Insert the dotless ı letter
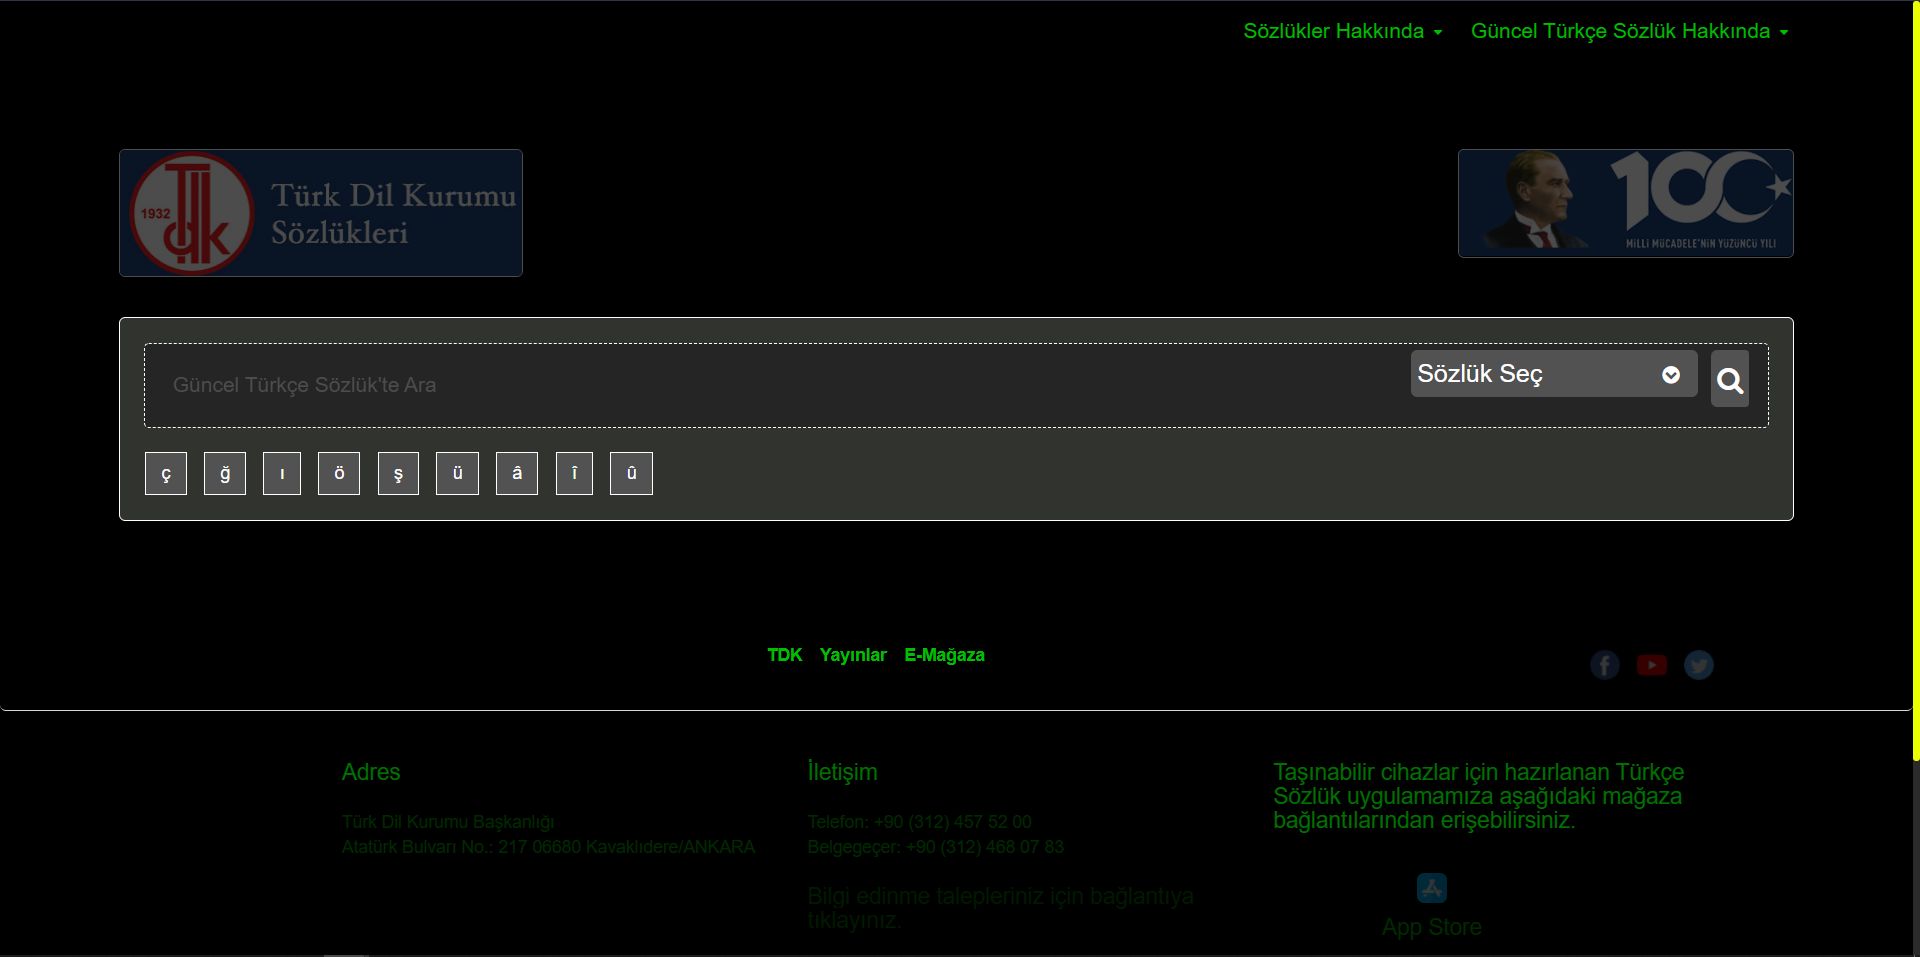The width and height of the screenshot is (1920, 957). point(282,473)
